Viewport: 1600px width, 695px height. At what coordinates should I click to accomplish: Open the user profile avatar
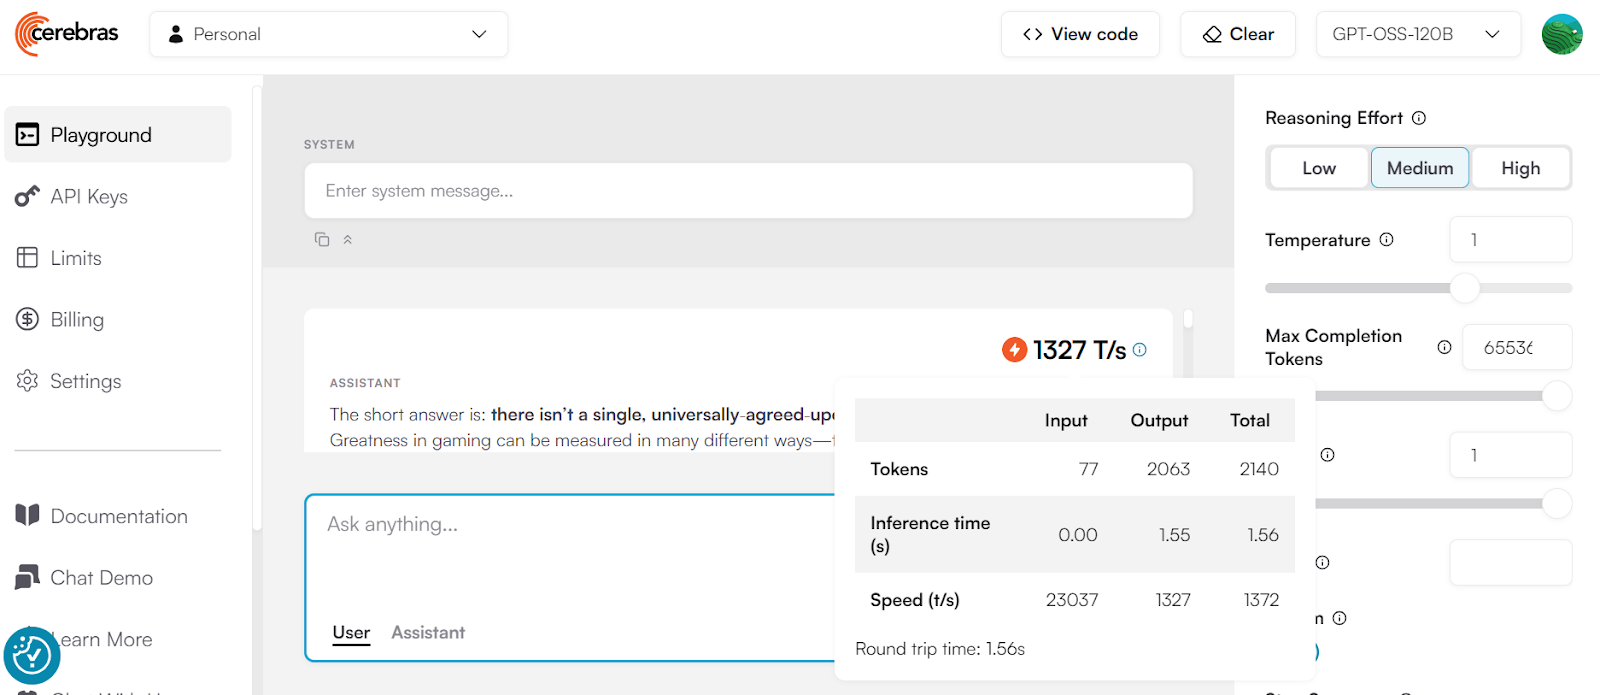[x=1562, y=34]
